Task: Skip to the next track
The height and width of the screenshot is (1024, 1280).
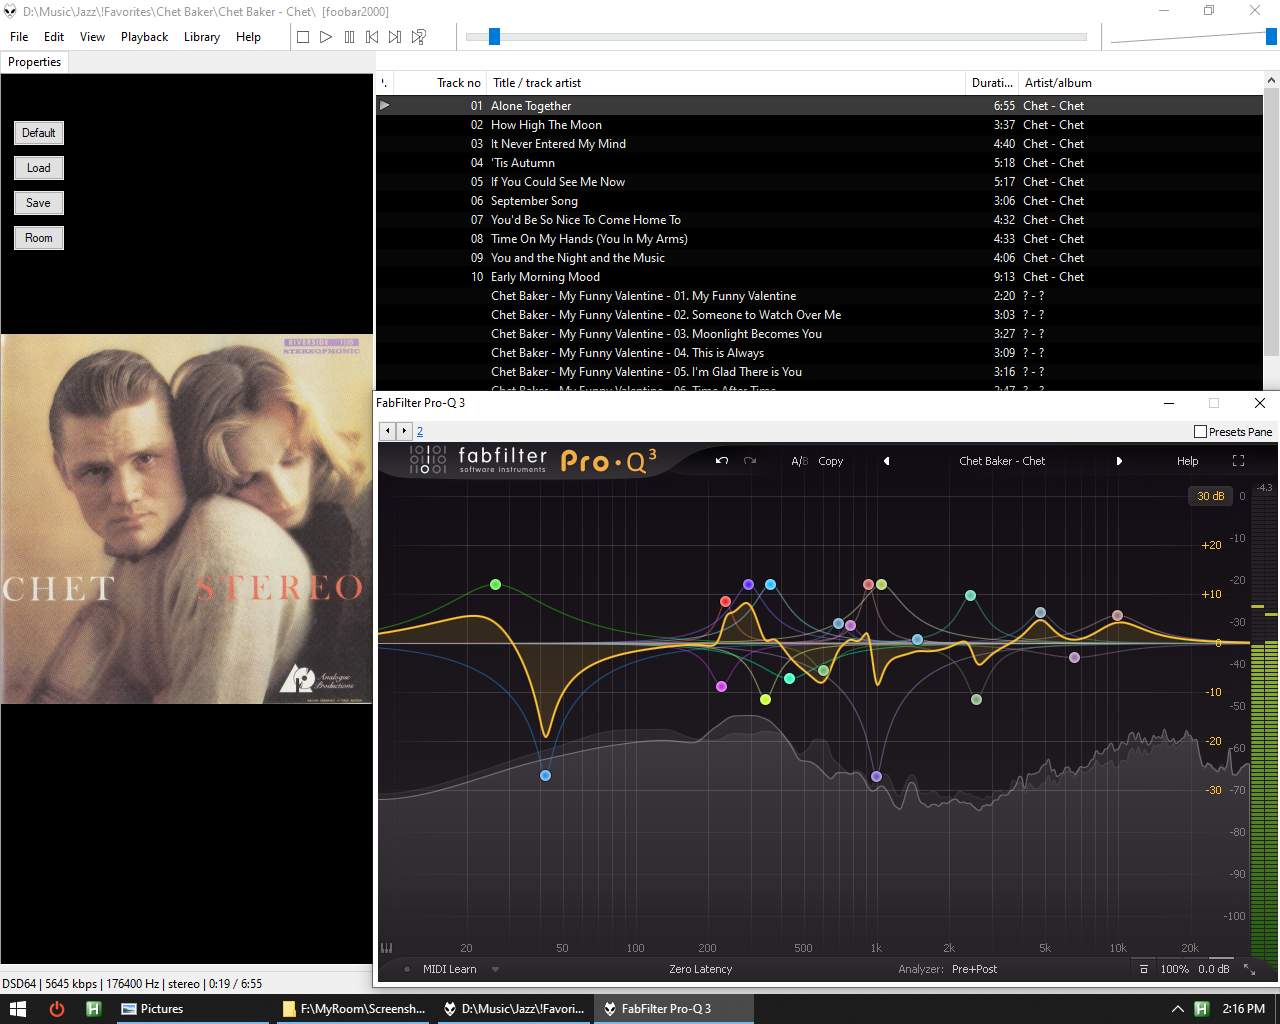Action: (395, 37)
